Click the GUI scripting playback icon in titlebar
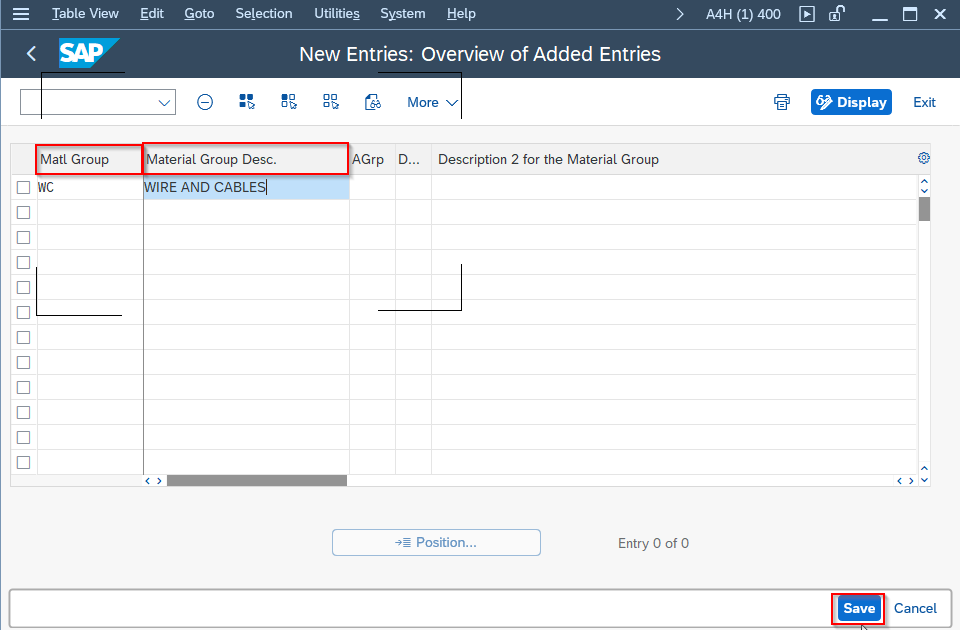The width and height of the screenshot is (960, 630). [x=806, y=14]
